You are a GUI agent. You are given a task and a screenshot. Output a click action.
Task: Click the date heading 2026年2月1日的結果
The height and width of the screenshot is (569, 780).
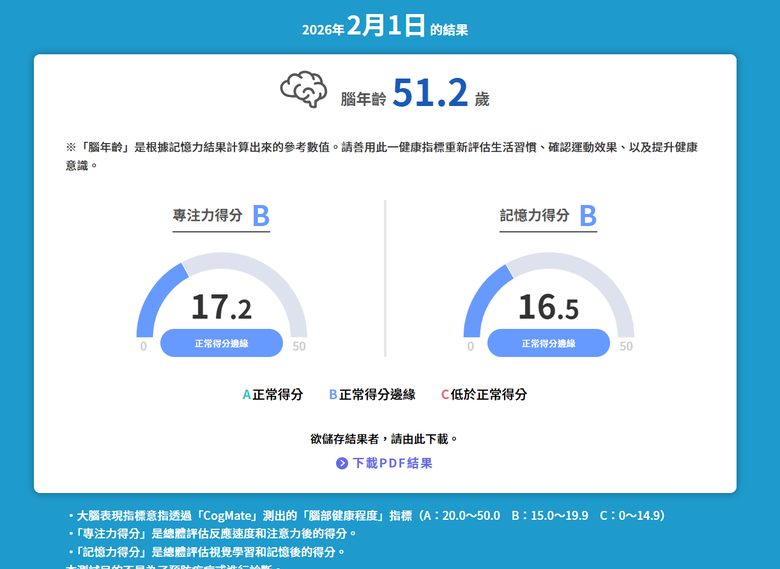point(385,26)
